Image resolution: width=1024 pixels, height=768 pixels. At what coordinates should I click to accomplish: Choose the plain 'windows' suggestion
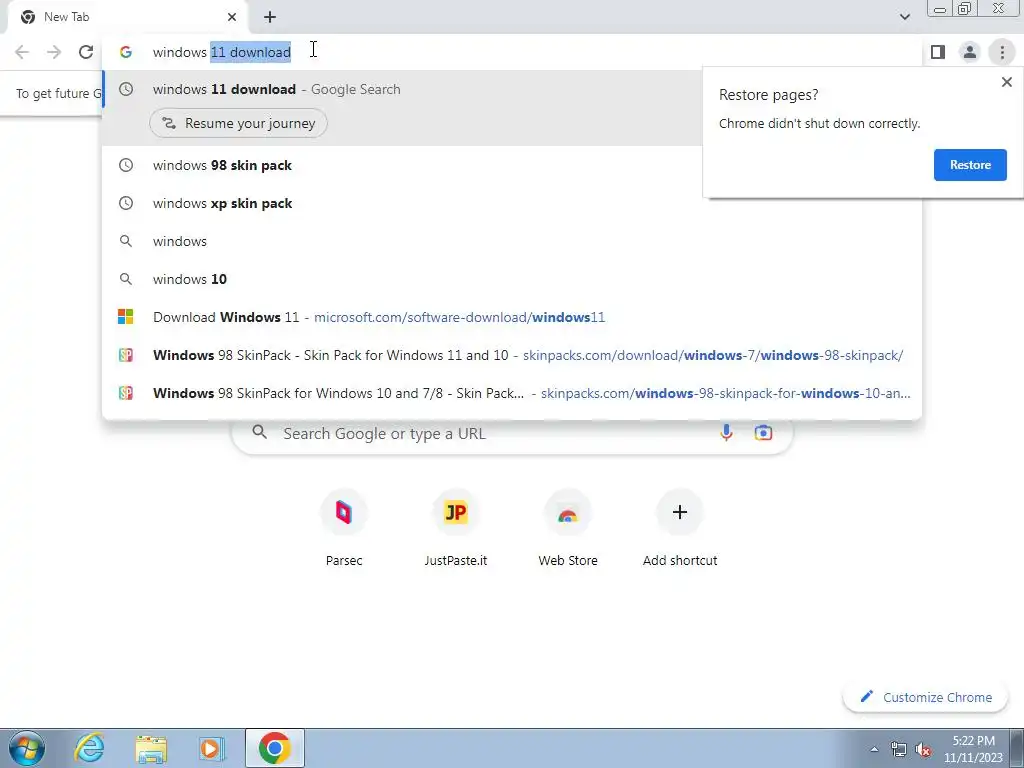tap(511, 241)
